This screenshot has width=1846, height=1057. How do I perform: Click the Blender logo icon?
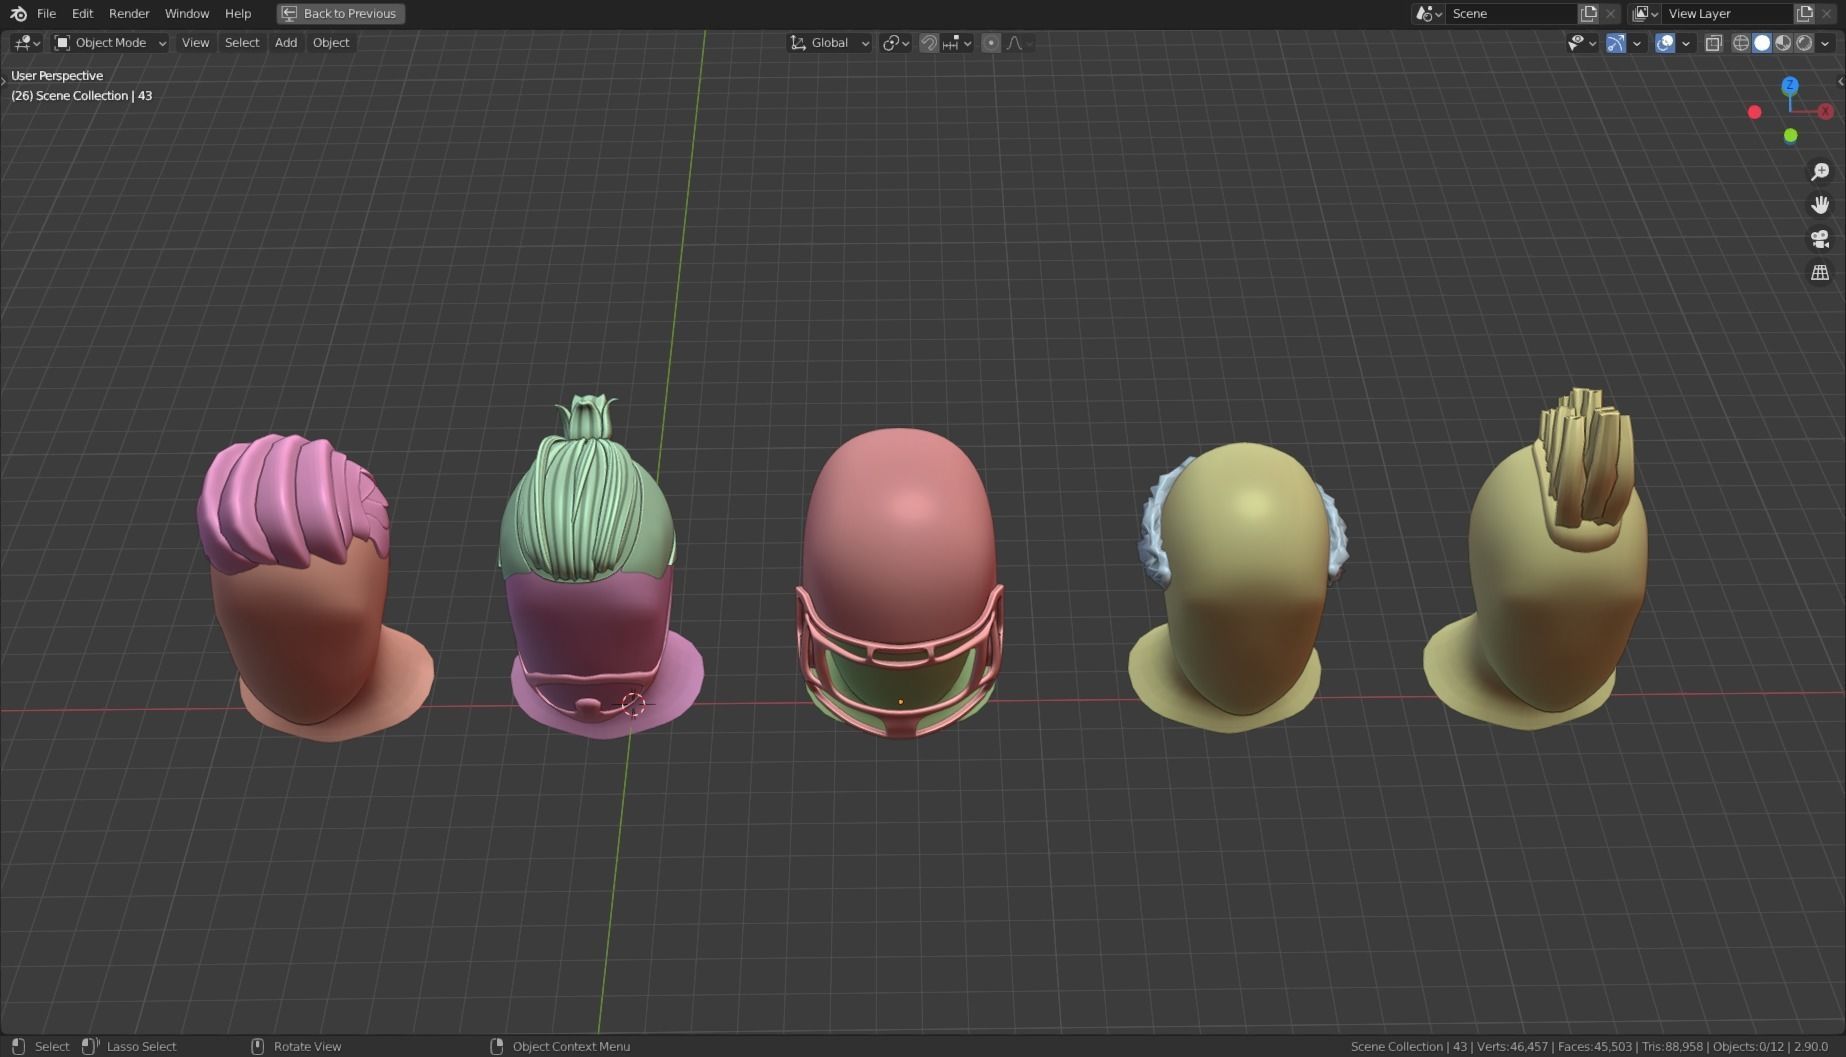tap(18, 13)
